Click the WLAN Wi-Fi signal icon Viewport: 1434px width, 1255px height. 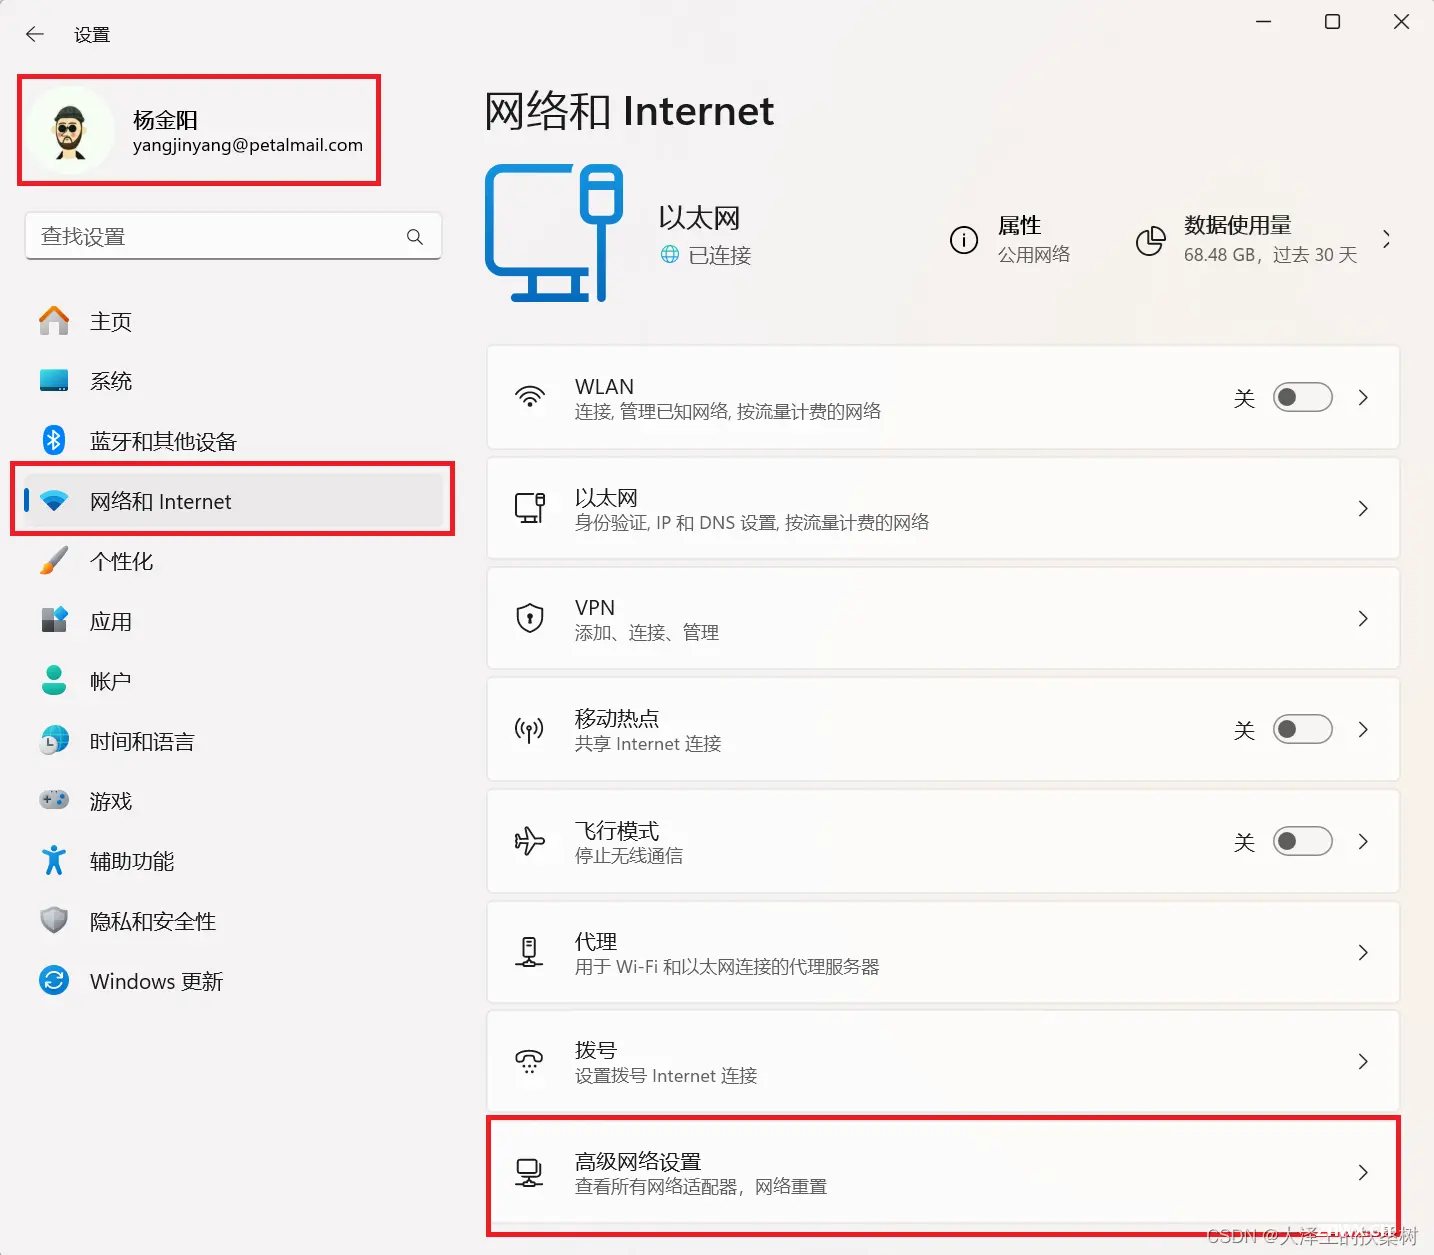[x=530, y=397]
